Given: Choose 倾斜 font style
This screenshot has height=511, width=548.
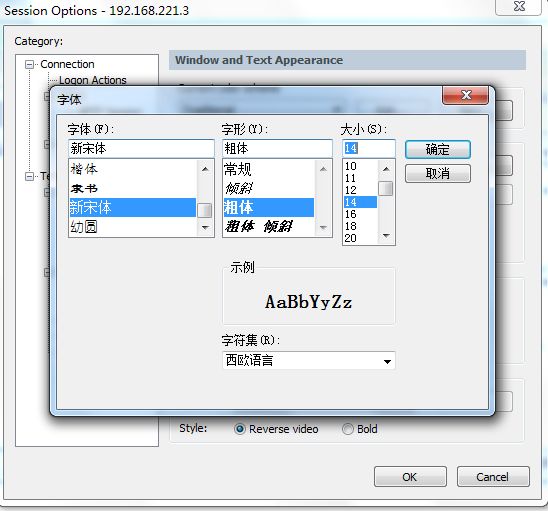Looking at the screenshot, I should tap(269, 189).
